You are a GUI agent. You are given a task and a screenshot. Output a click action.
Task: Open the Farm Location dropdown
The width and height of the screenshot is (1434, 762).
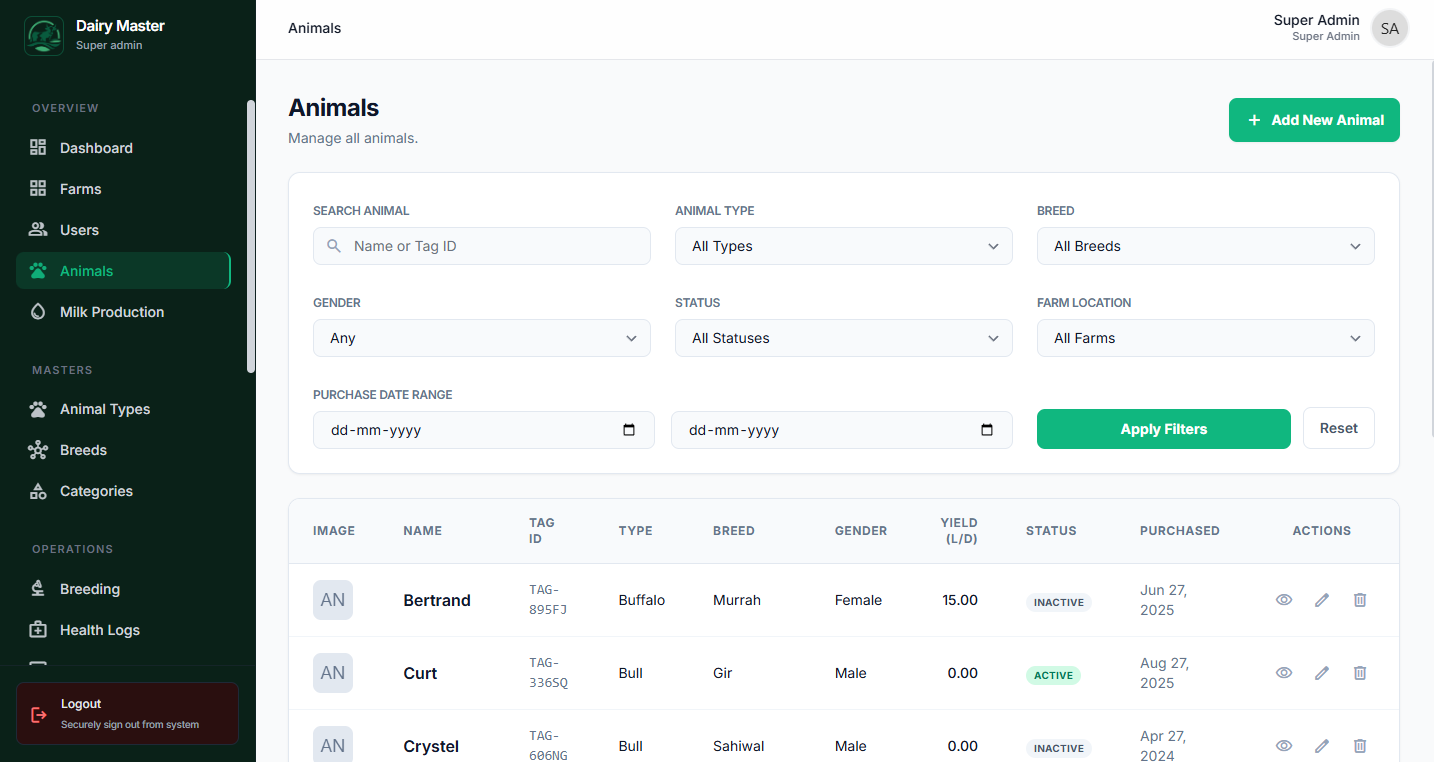pos(1205,338)
